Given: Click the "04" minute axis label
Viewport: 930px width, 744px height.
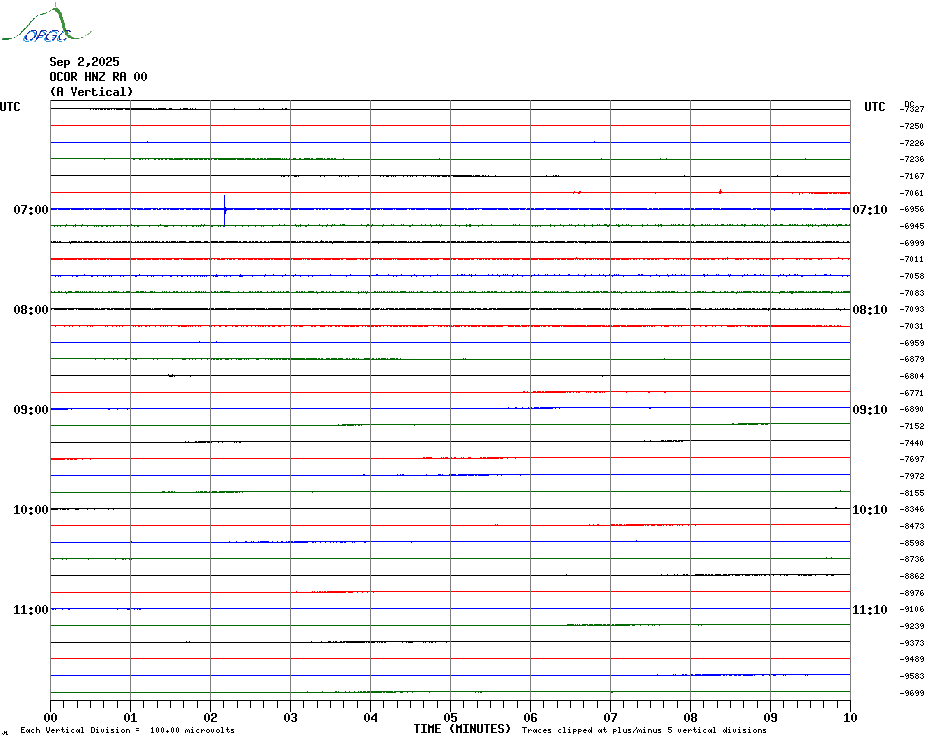Looking at the screenshot, I should point(371,718).
